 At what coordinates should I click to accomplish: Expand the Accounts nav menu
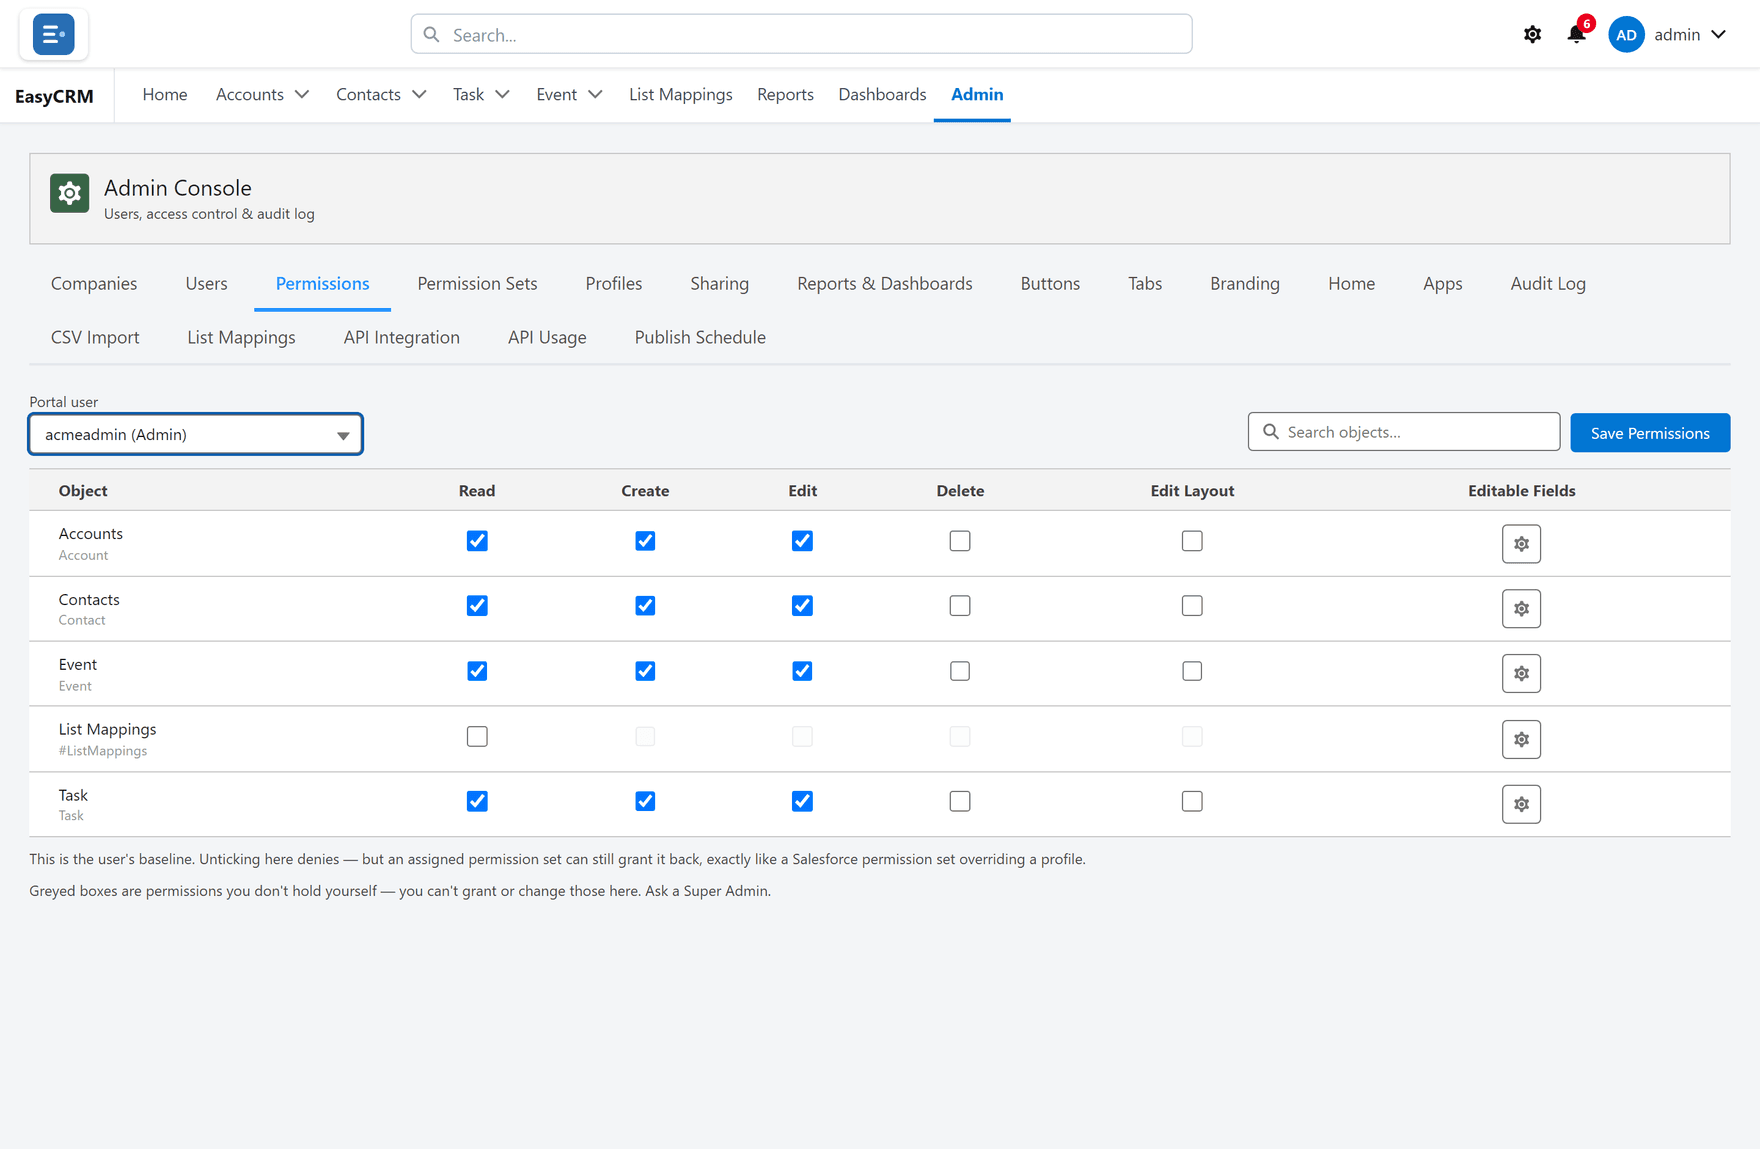tap(301, 95)
